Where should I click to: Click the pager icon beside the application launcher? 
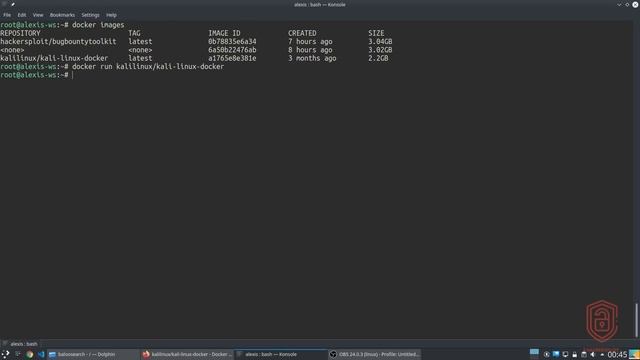tap(18, 354)
